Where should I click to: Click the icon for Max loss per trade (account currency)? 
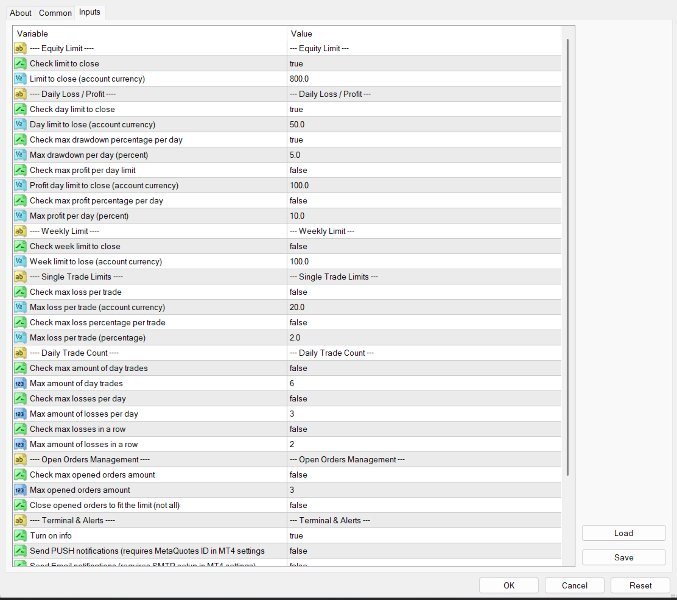tap(20, 307)
